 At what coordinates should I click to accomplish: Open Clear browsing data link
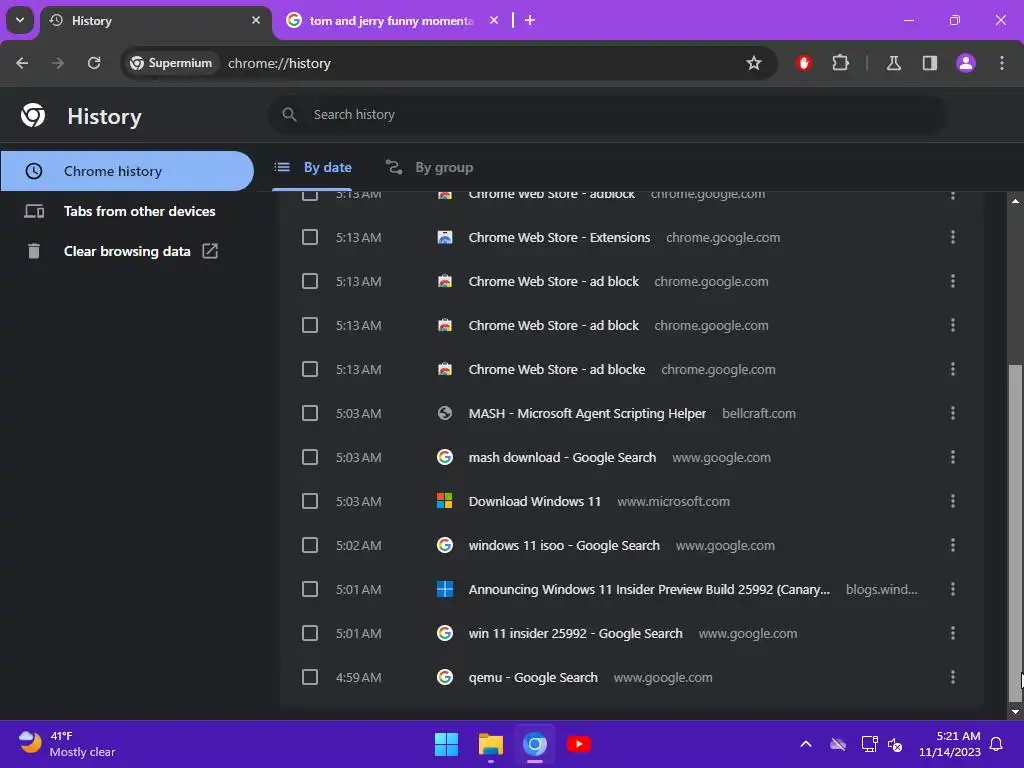pyautogui.click(x=127, y=251)
